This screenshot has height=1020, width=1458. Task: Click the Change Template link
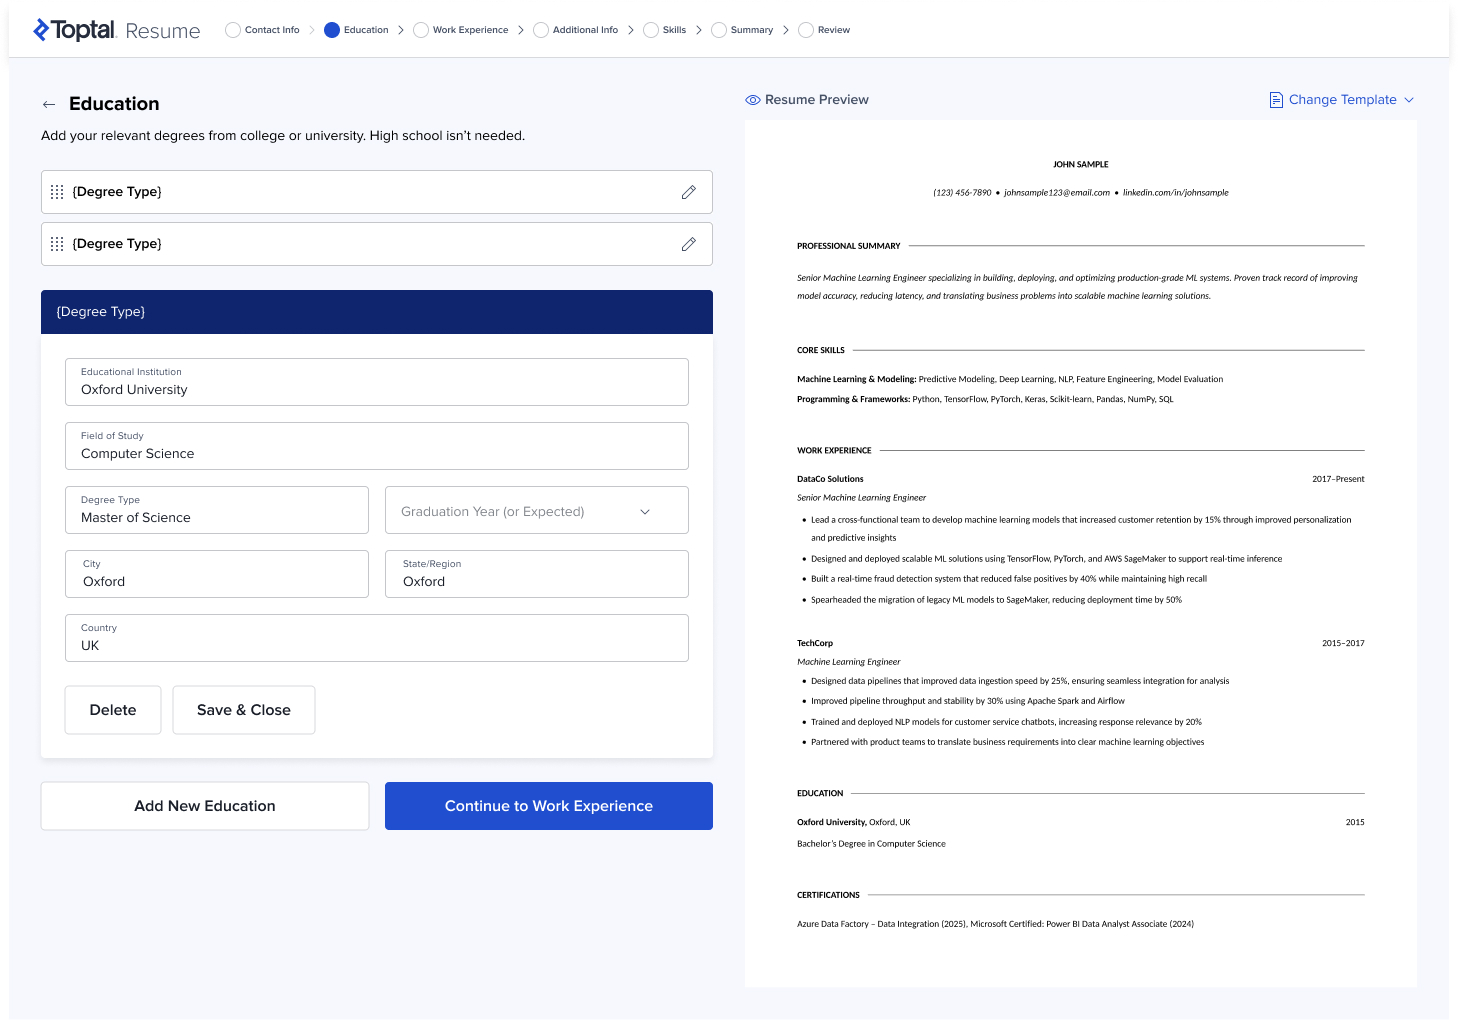pos(1342,100)
